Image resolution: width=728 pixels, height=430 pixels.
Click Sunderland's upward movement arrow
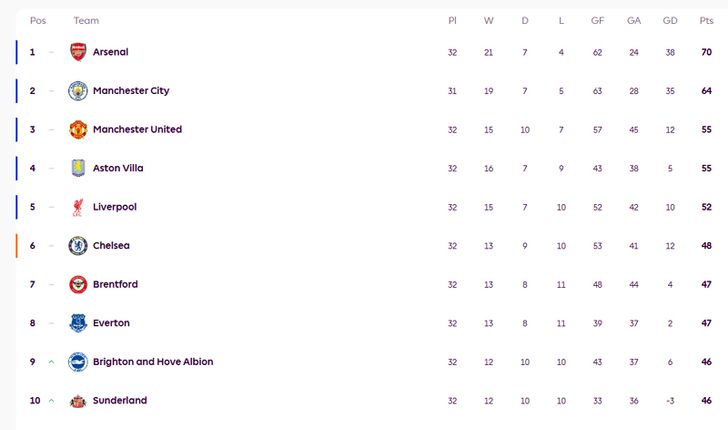(x=51, y=401)
